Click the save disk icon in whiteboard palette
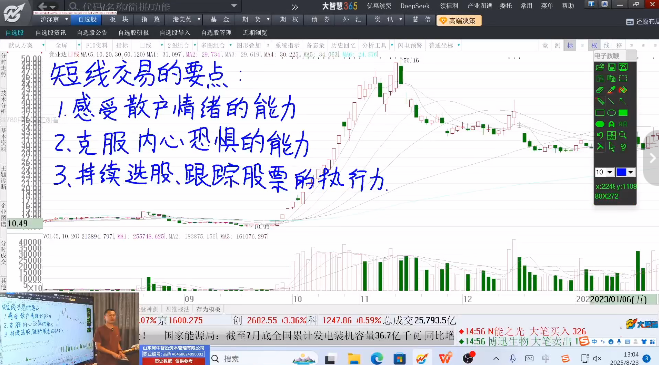 pyautogui.click(x=612, y=67)
